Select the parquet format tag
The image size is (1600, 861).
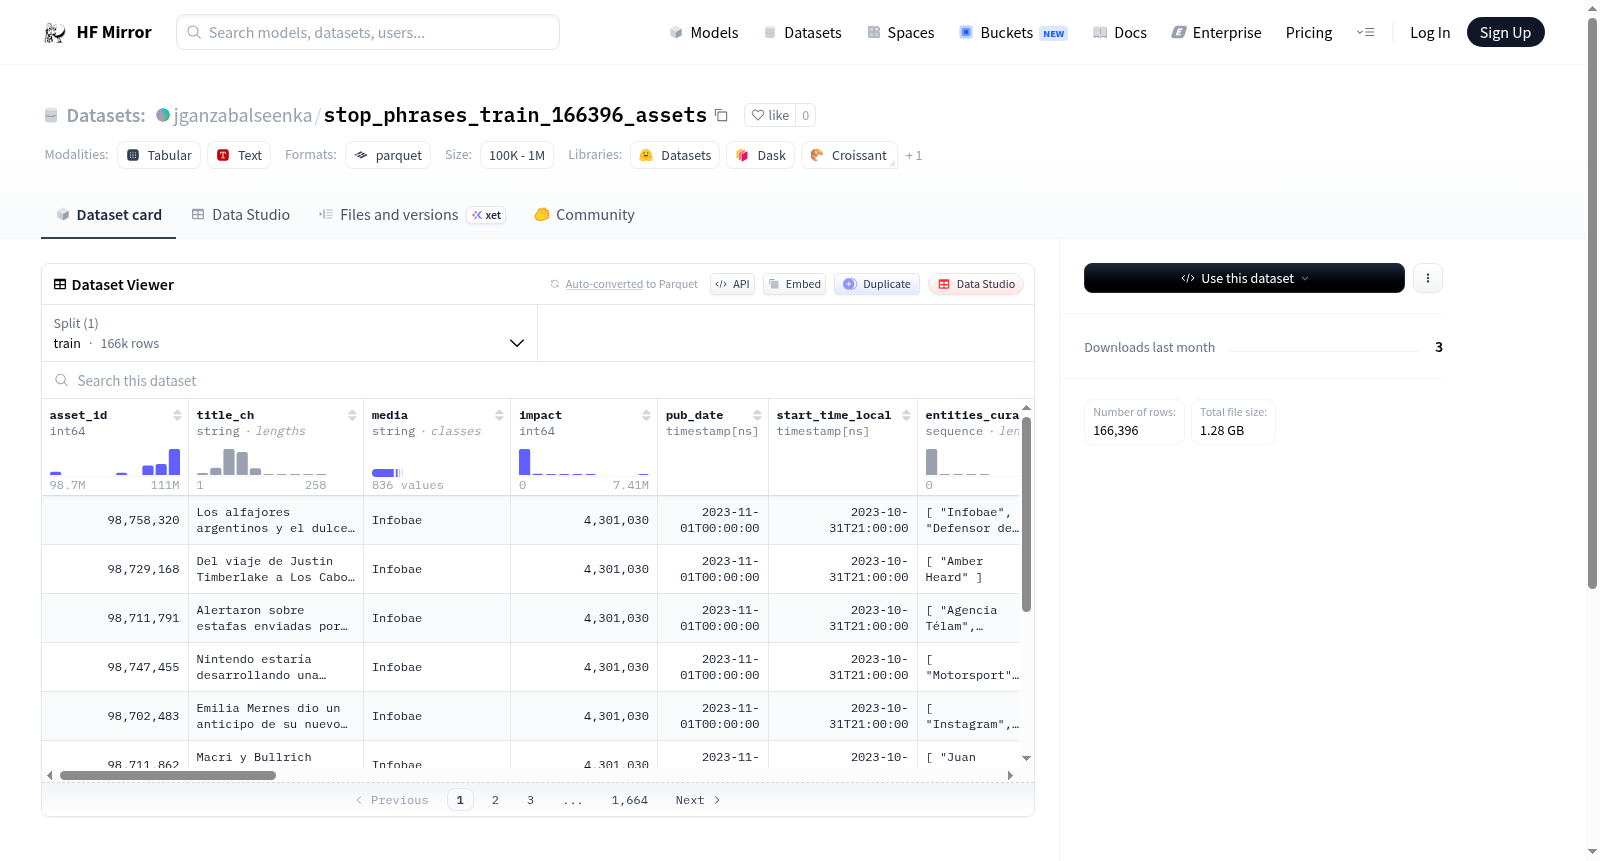(388, 155)
